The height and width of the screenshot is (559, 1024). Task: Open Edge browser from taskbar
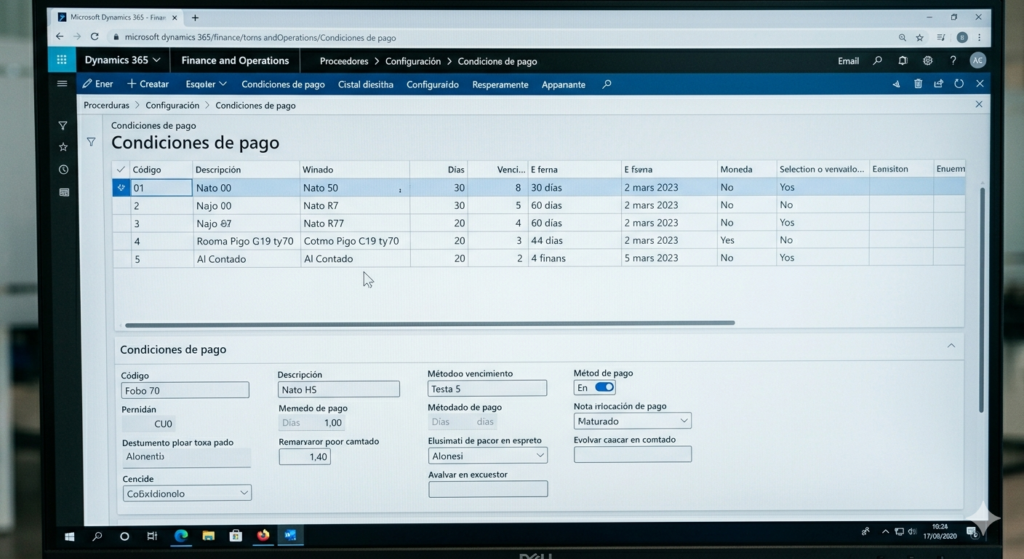(x=181, y=535)
